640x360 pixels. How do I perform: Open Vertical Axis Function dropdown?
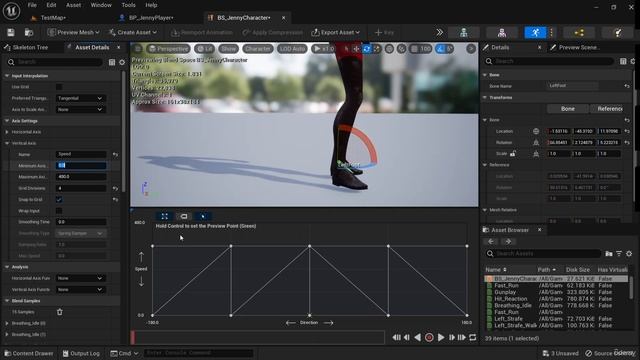click(x=80, y=289)
